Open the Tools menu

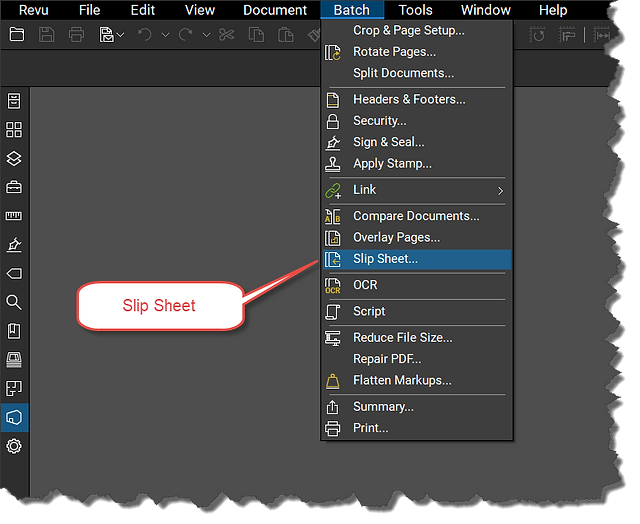click(x=415, y=10)
